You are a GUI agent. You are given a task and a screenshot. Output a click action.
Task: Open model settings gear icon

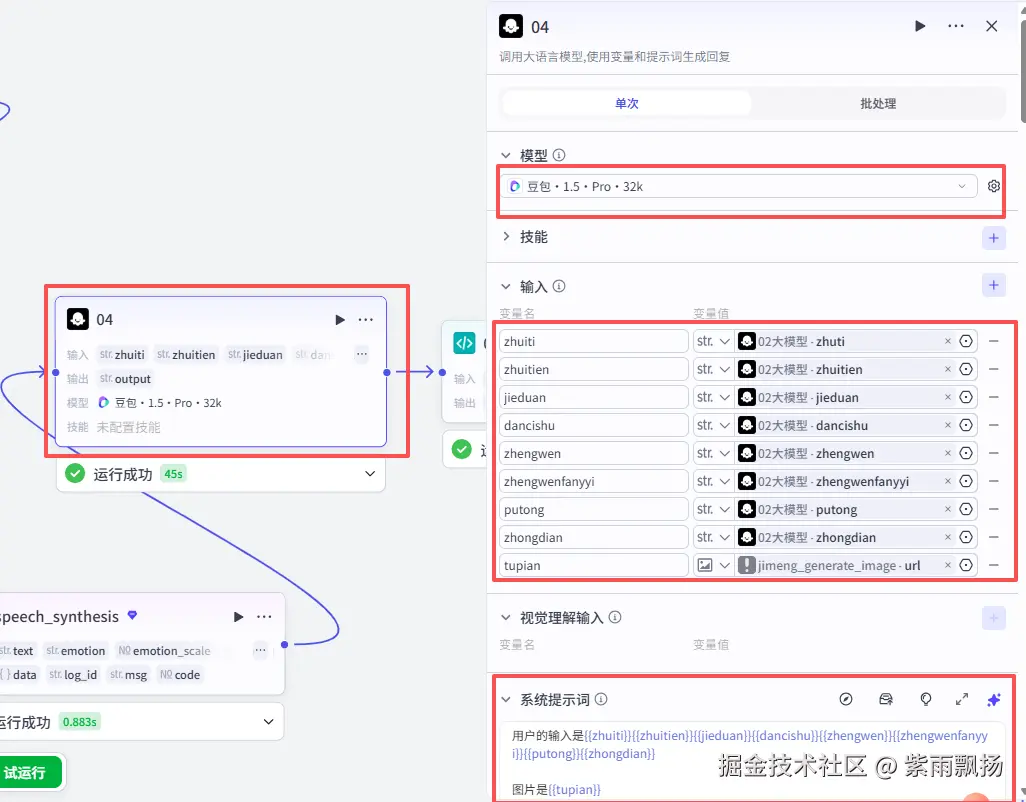pyautogui.click(x=994, y=186)
